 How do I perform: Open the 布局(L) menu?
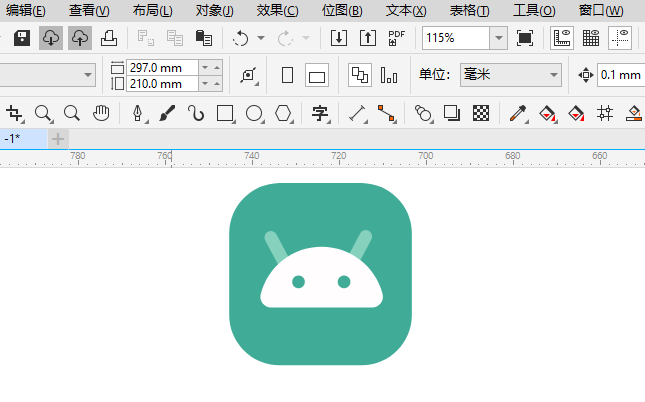[153, 10]
